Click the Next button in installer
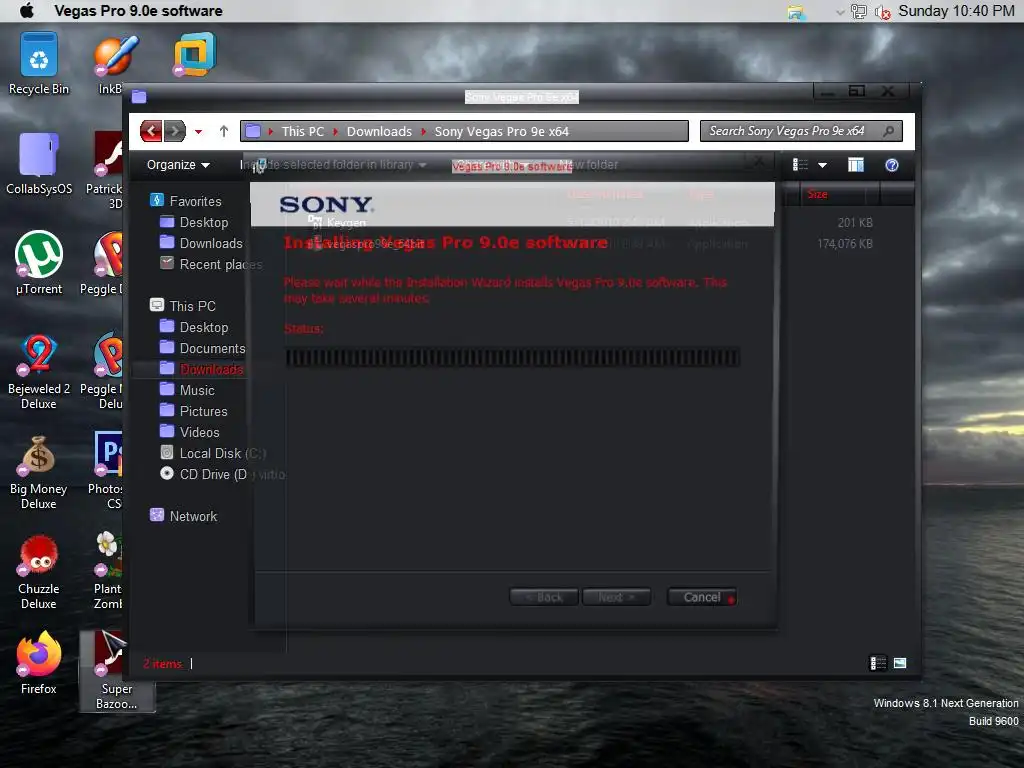Image resolution: width=1024 pixels, height=768 pixels. (616, 597)
